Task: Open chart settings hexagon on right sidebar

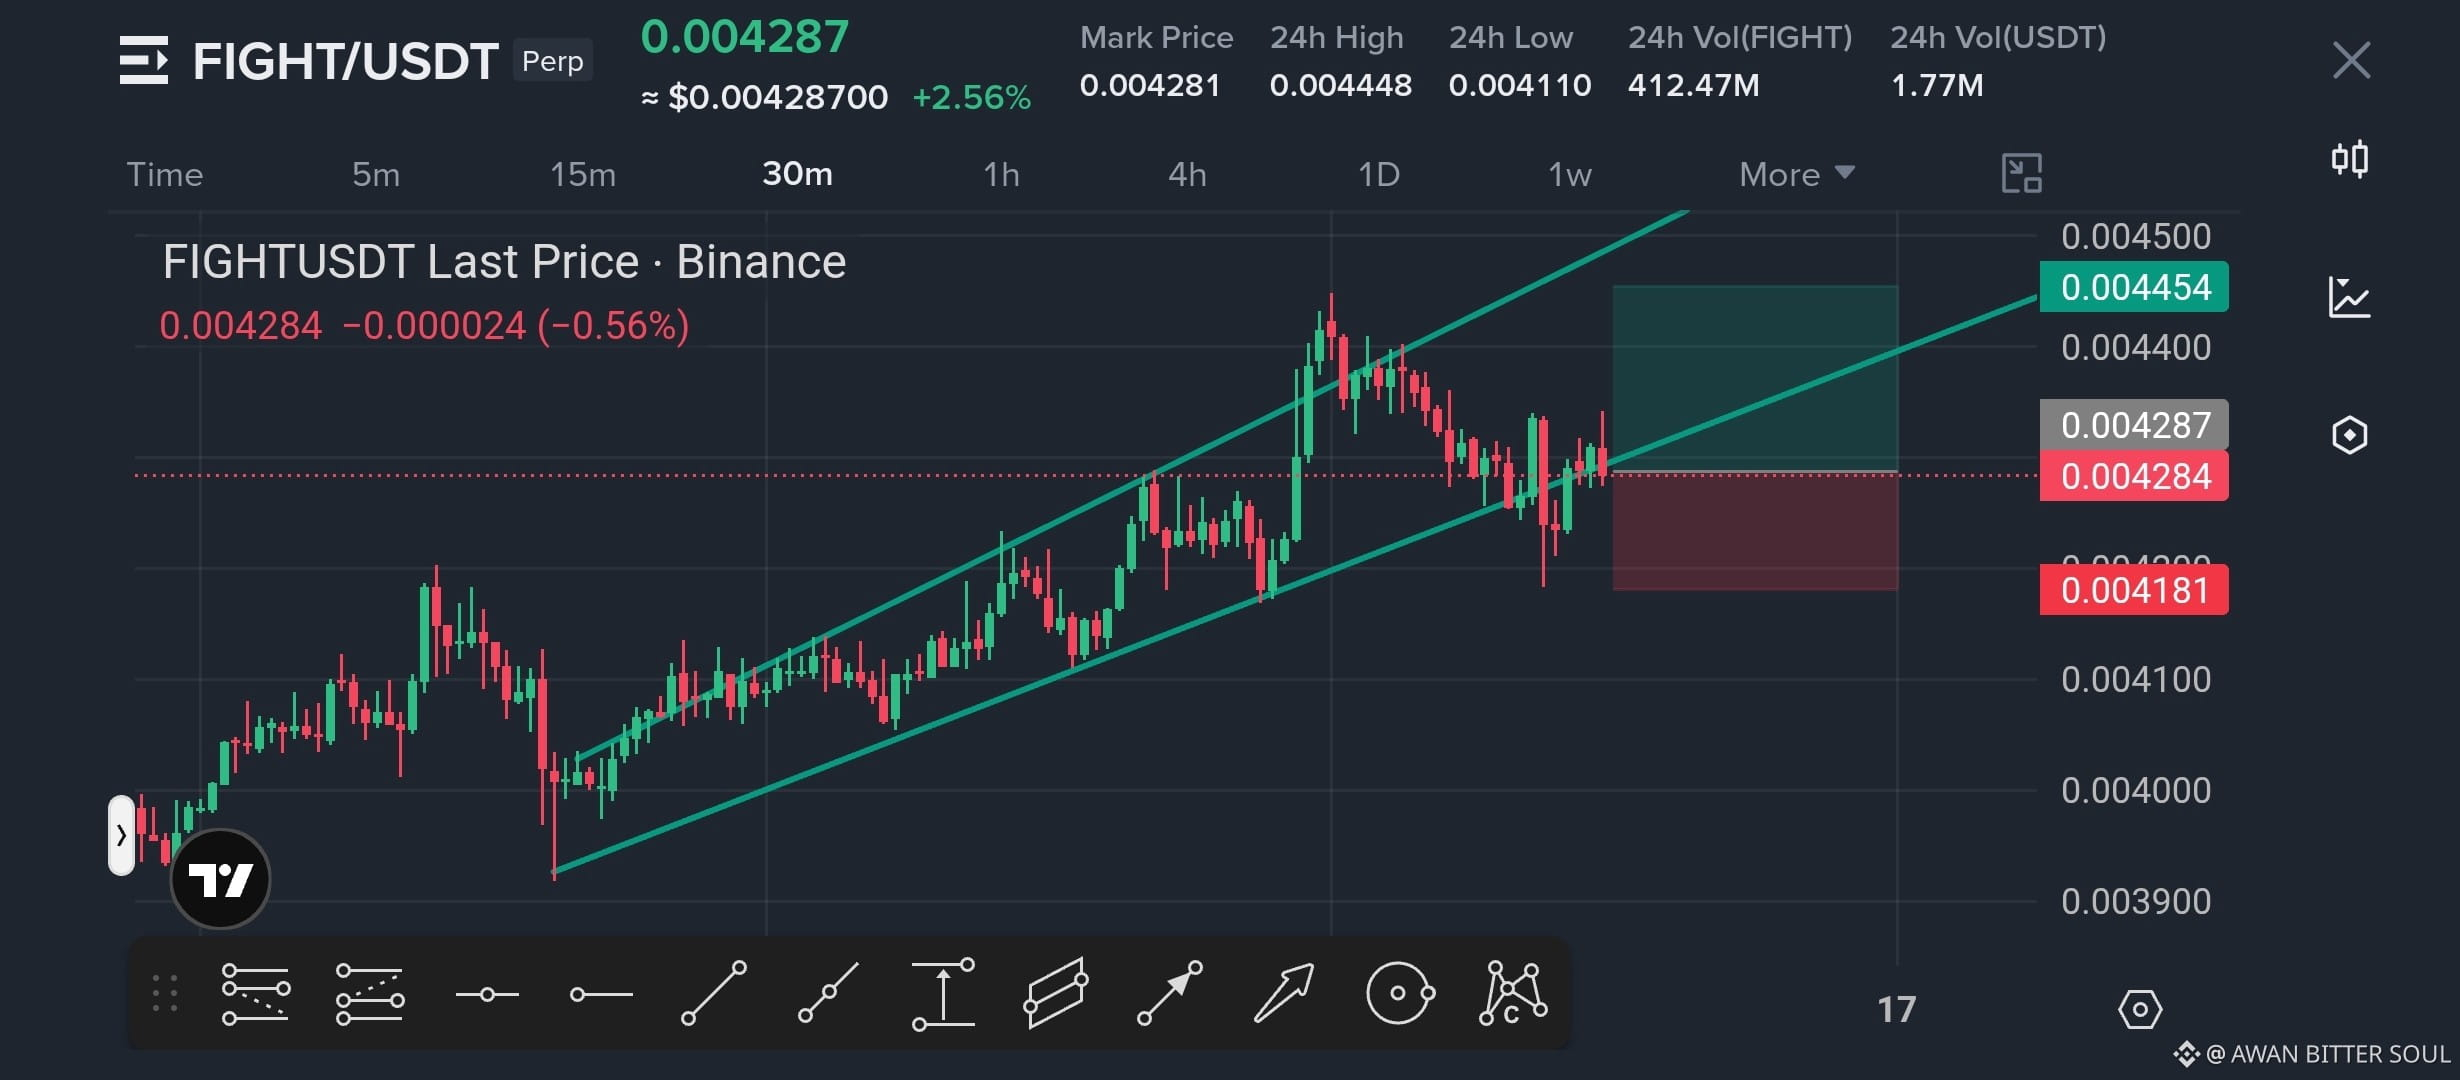Action: pos(2350,435)
